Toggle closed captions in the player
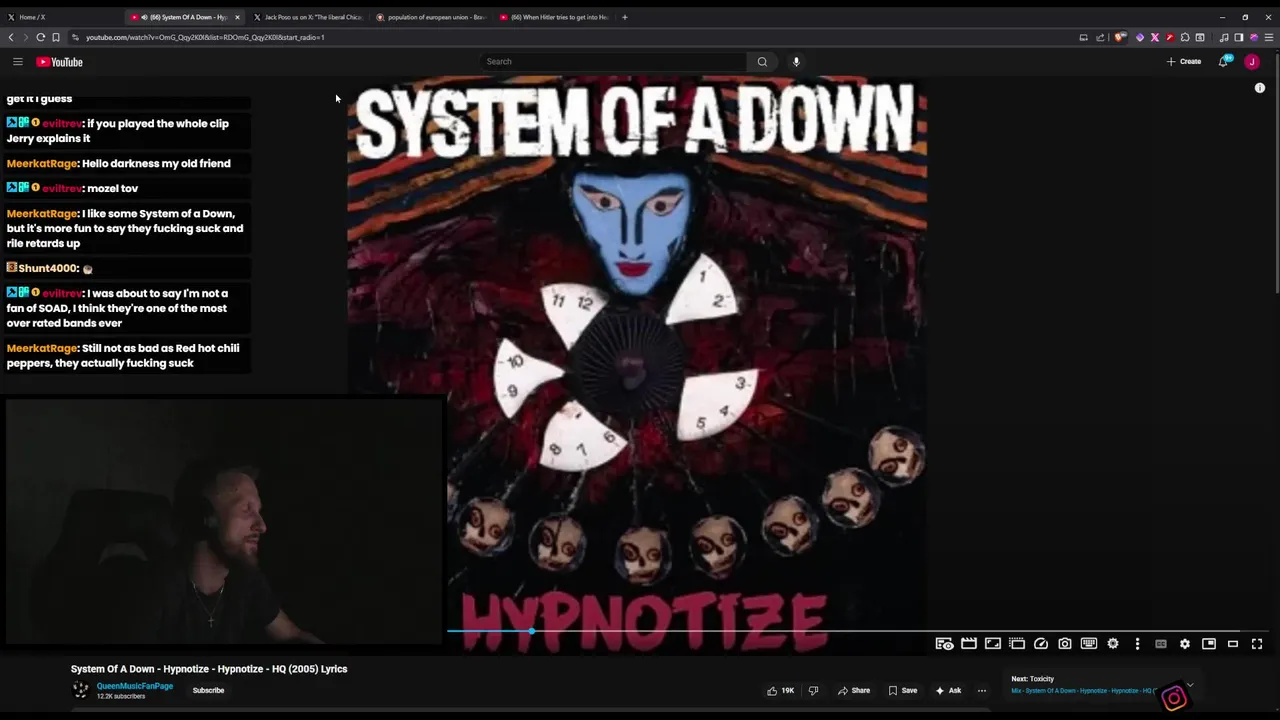1280x720 pixels. [1161, 644]
